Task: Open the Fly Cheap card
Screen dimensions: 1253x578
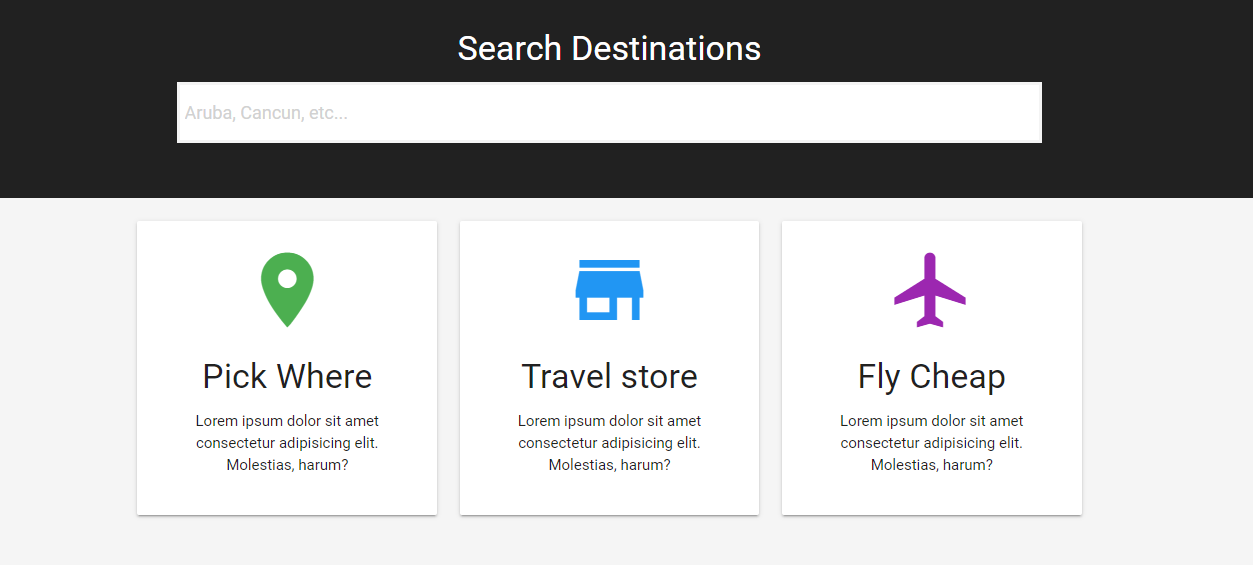Action: 931,367
